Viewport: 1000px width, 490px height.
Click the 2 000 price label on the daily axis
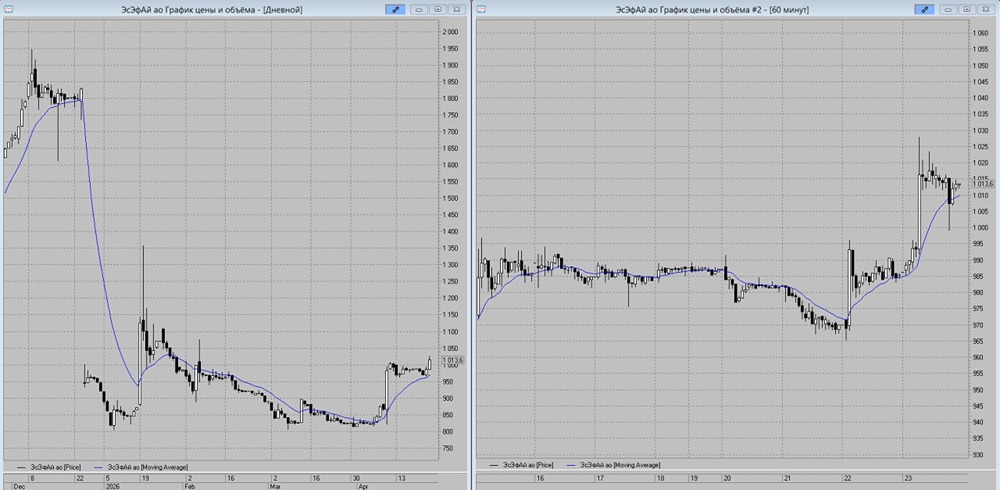point(452,32)
